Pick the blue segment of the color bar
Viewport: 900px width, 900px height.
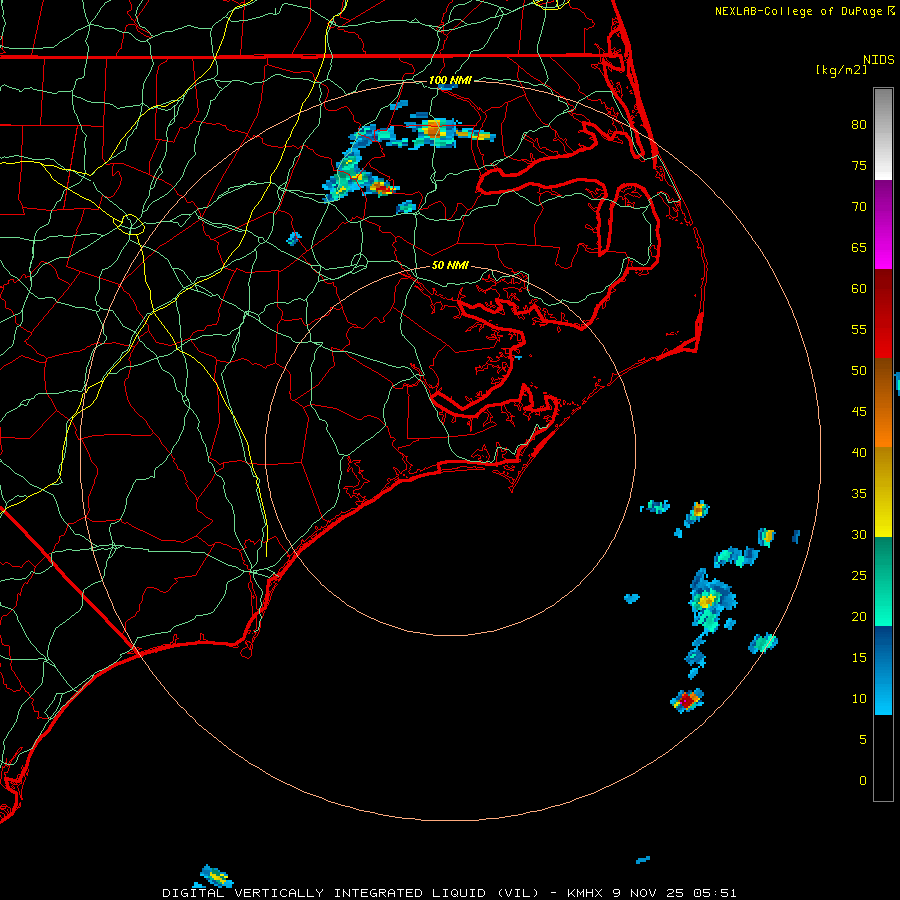(x=883, y=670)
